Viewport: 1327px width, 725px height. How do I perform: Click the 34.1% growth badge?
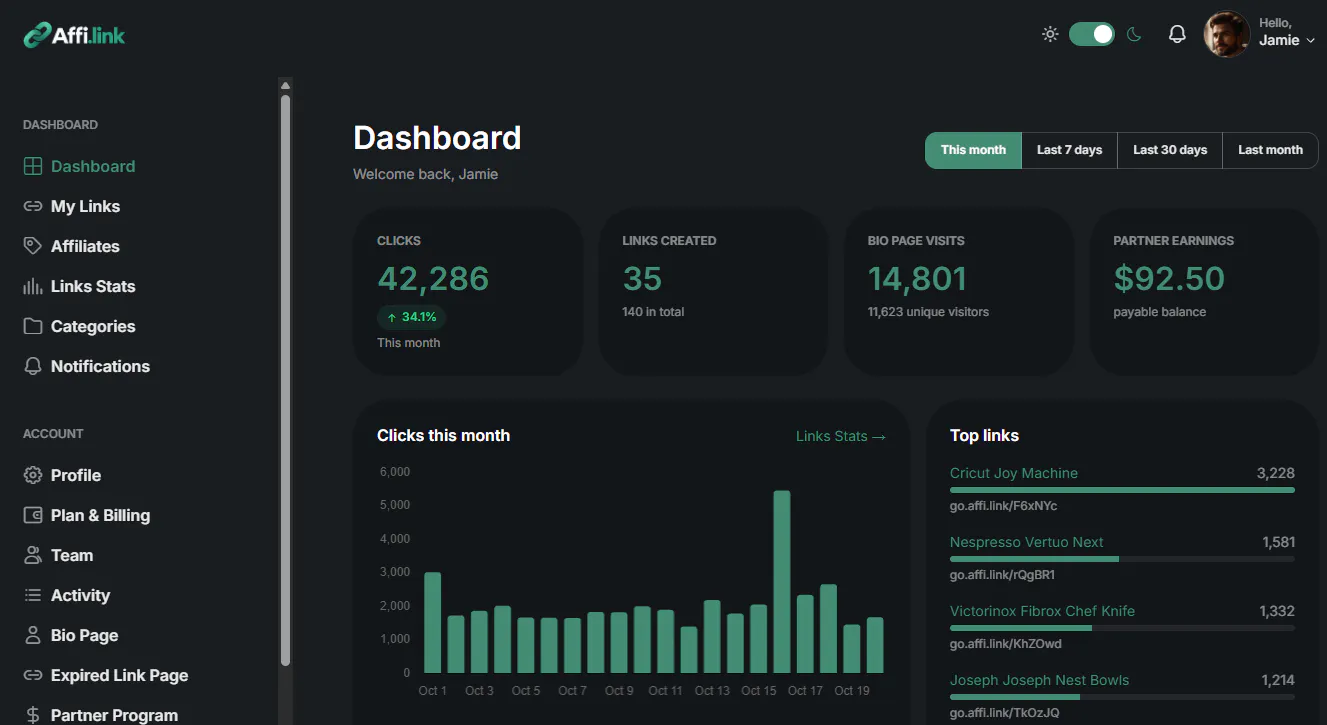[x=412, y=317]
